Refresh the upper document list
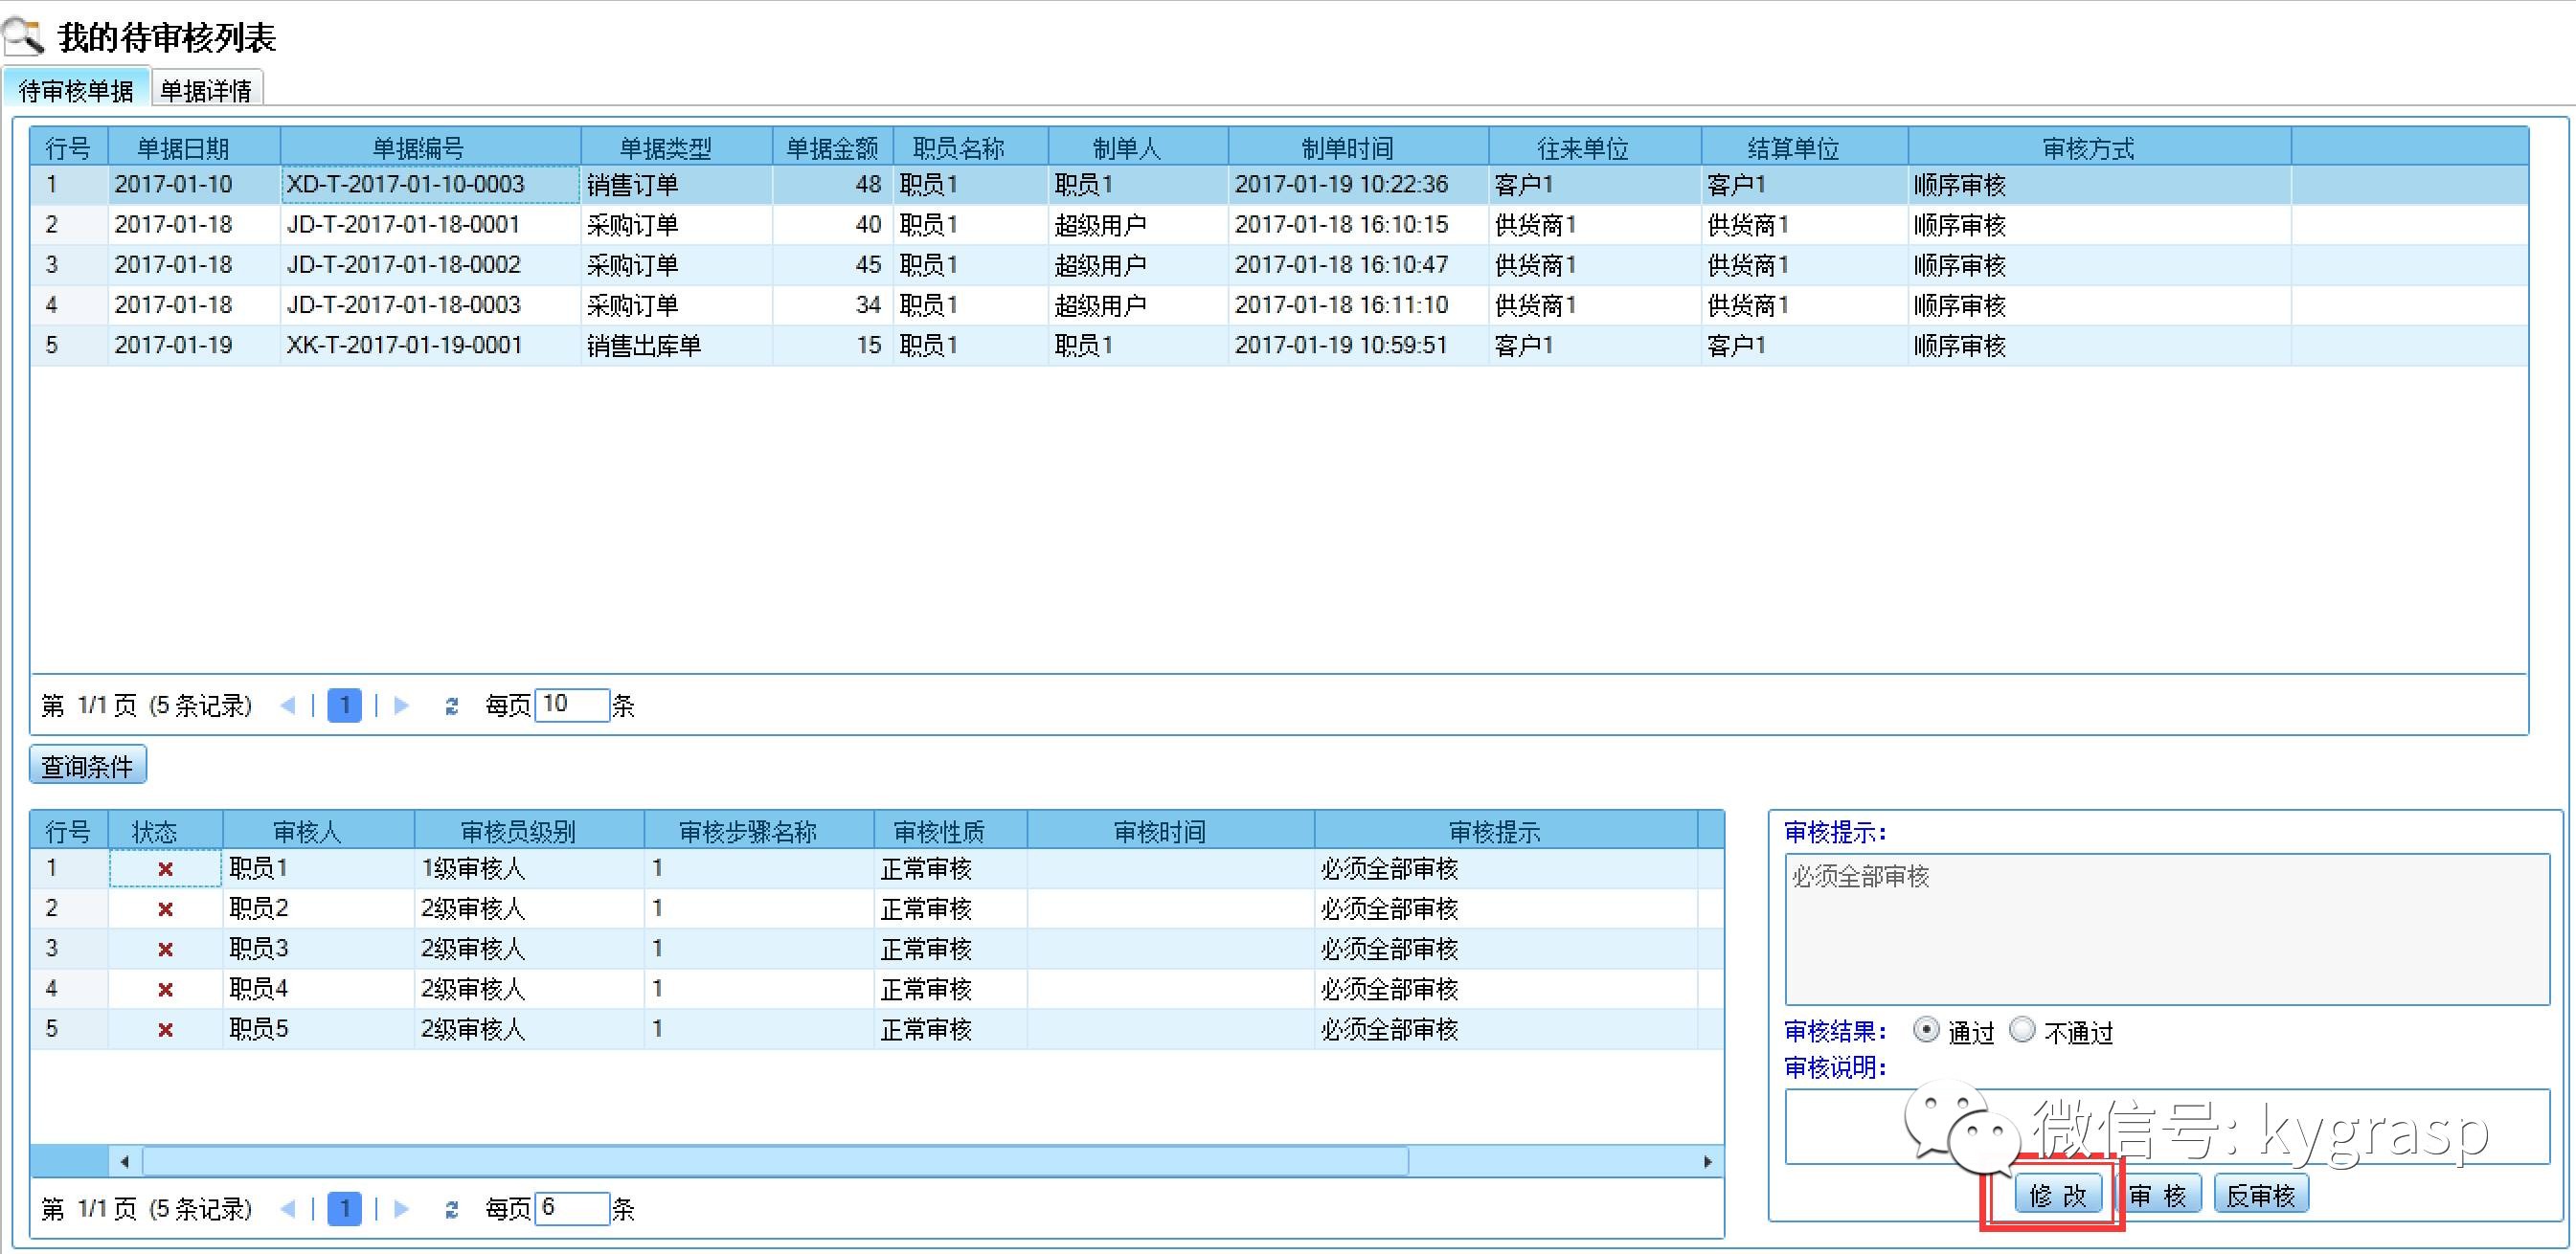The image size is (2576, 1254). pyautogui.click(x=451, y=706)
